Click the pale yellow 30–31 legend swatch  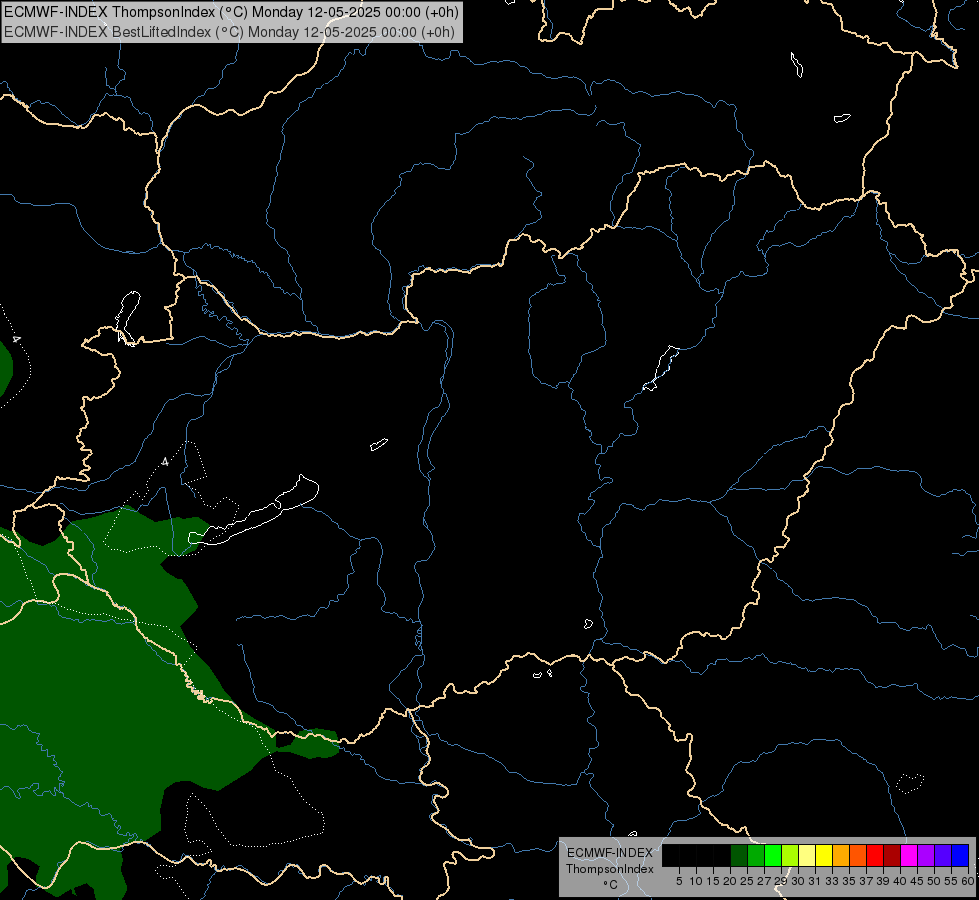807,855
